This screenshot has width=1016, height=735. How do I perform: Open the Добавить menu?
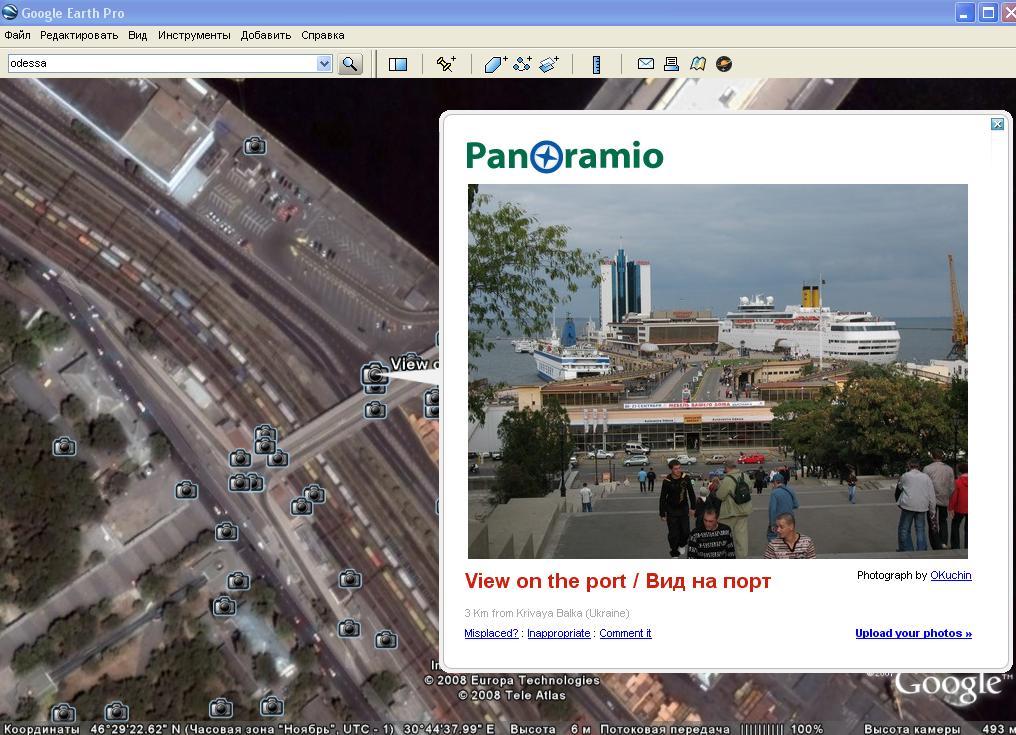pos(266,35)
